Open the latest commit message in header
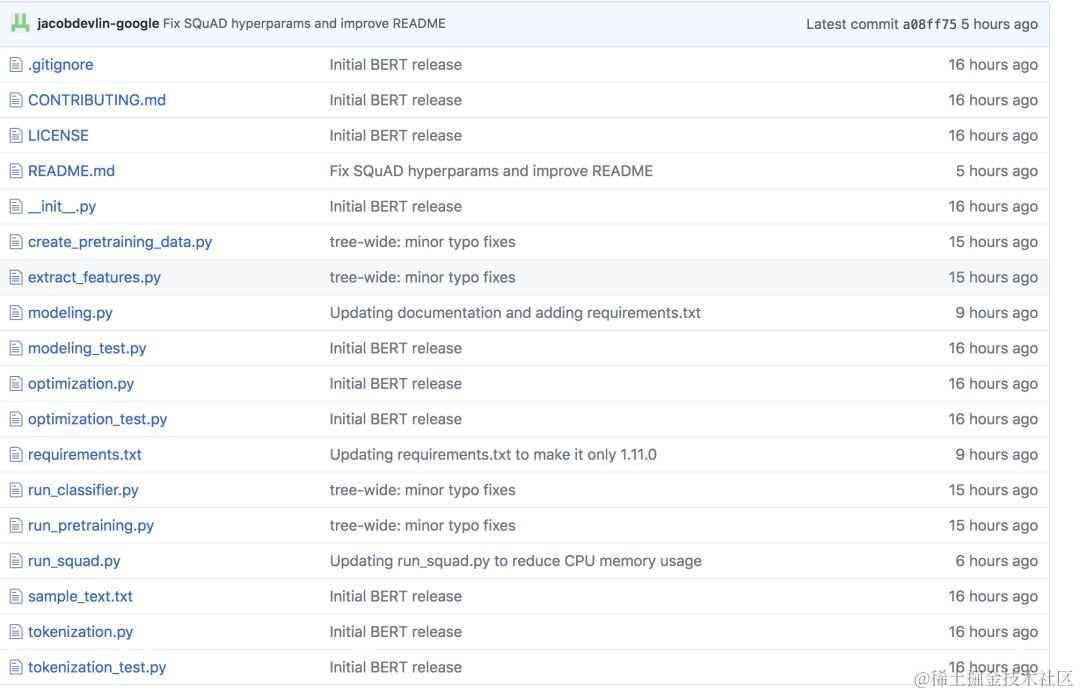Viewport: 1080px width, 695px height. click(x=304, y=23)
